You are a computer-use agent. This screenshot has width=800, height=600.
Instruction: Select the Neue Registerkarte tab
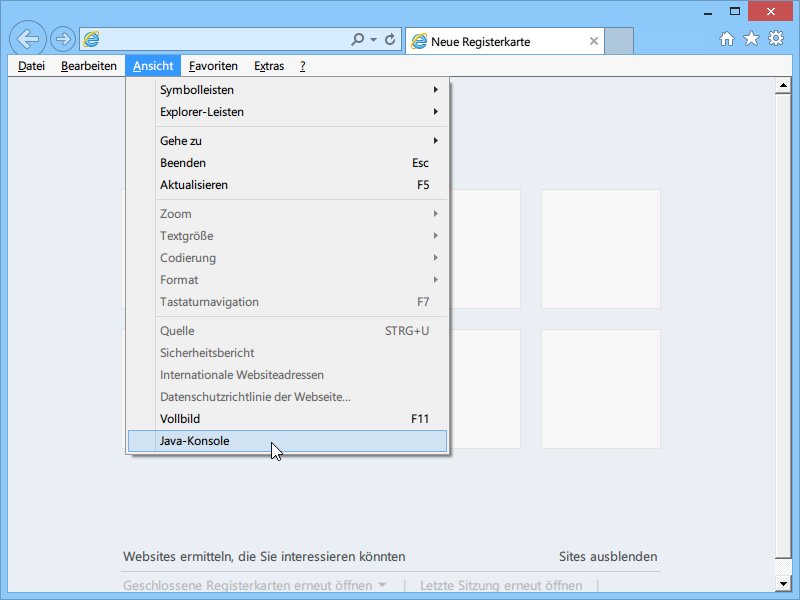[505, 41]
